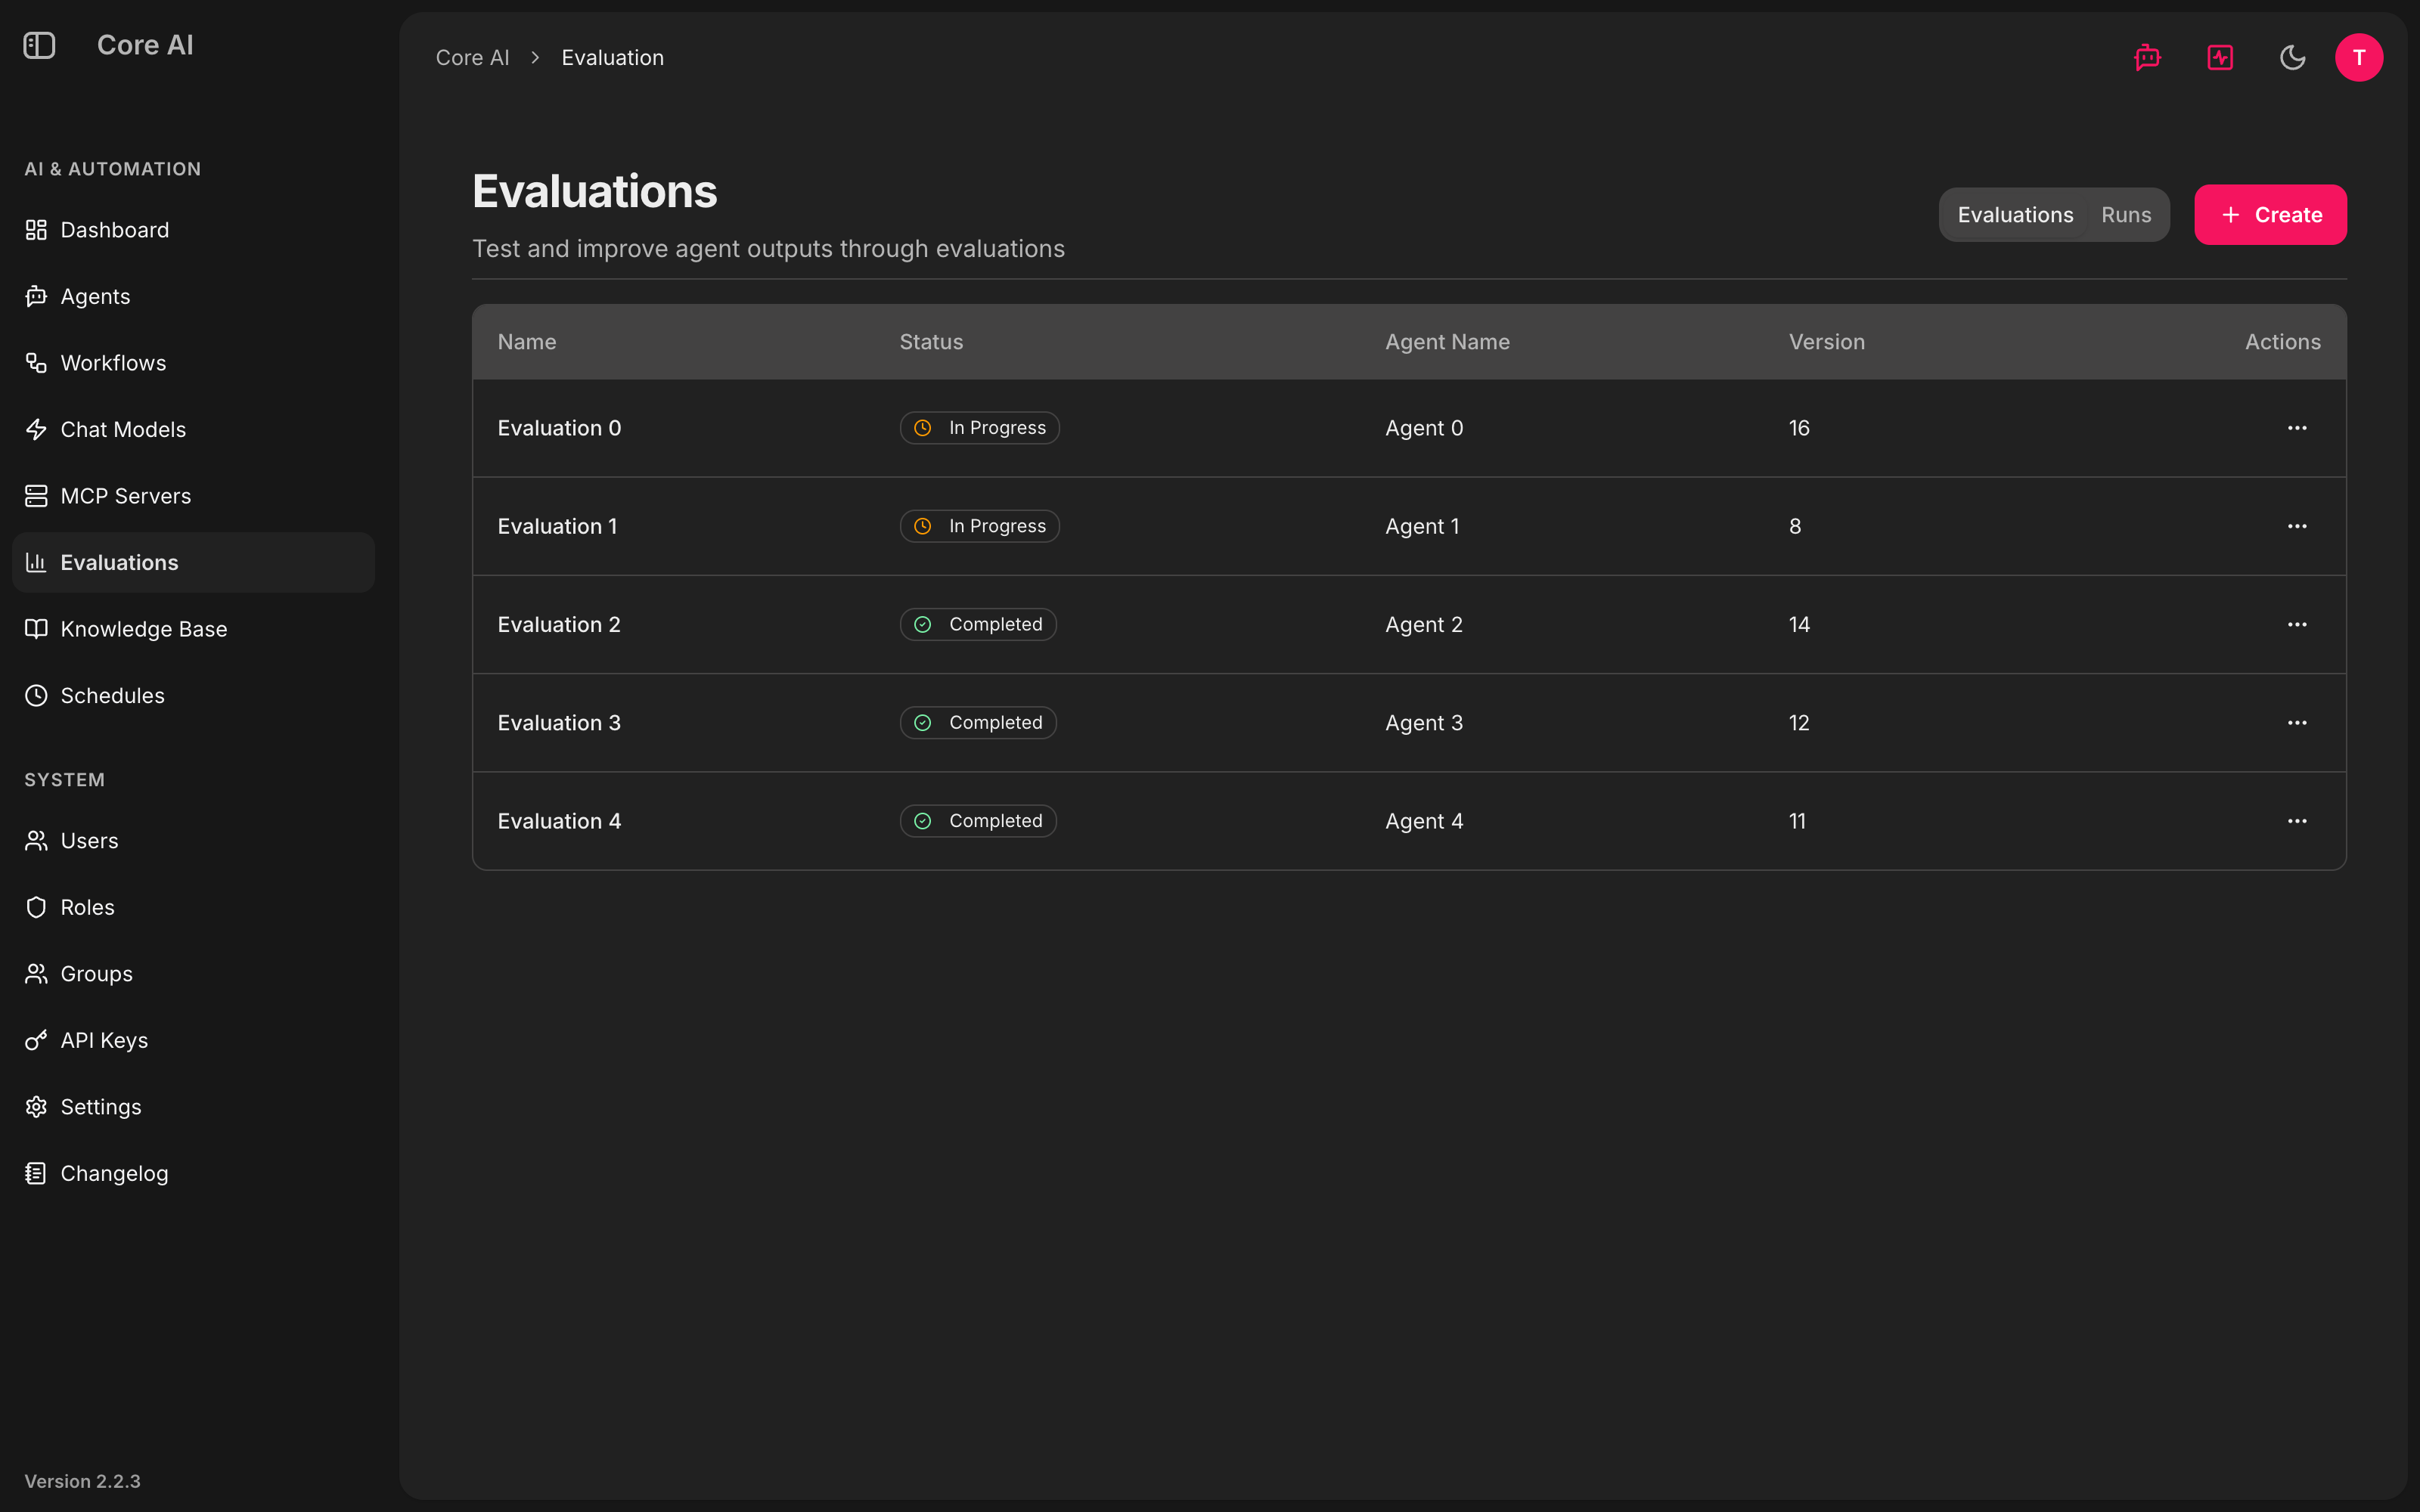
Task: Click the Chat Models lightning icon
Action: click(36, 429)
